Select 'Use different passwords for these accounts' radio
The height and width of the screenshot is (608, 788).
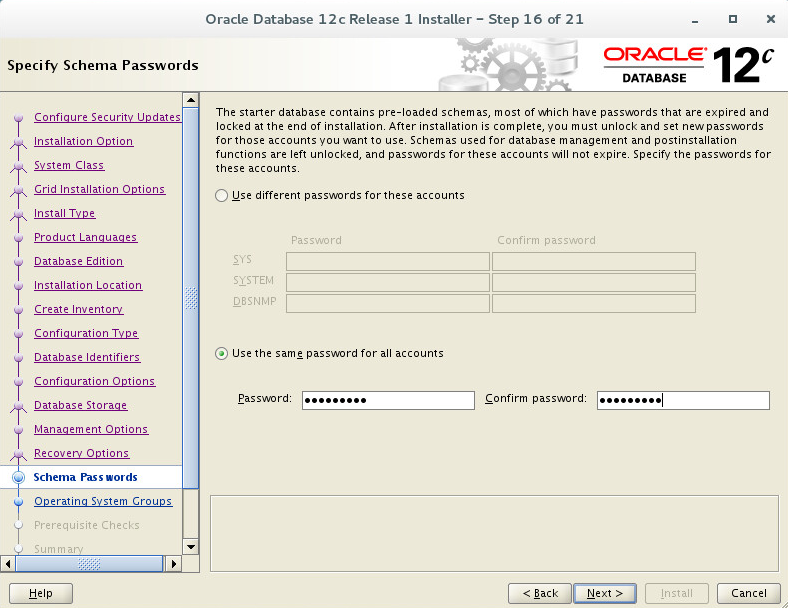click(x=221, y=195)
